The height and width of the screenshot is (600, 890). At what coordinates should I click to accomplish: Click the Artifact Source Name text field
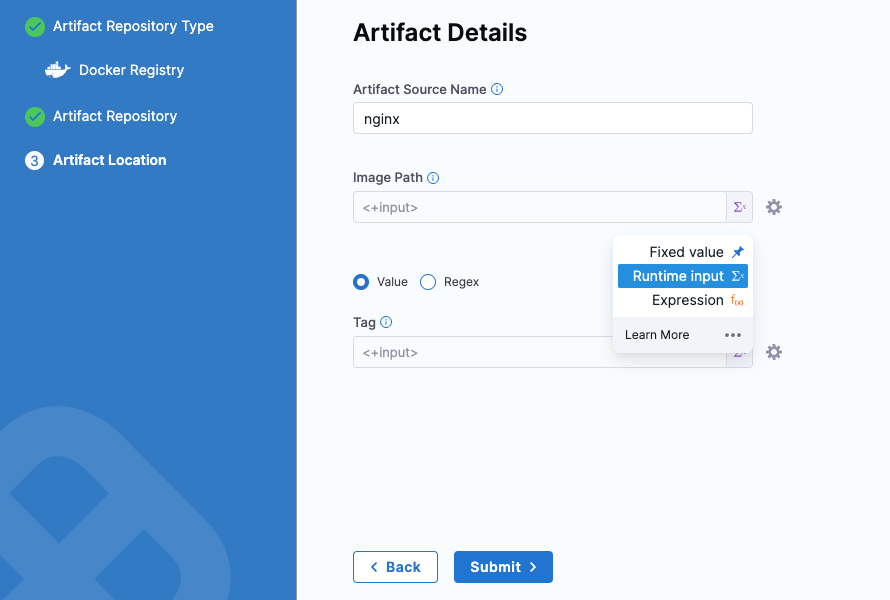552,118
